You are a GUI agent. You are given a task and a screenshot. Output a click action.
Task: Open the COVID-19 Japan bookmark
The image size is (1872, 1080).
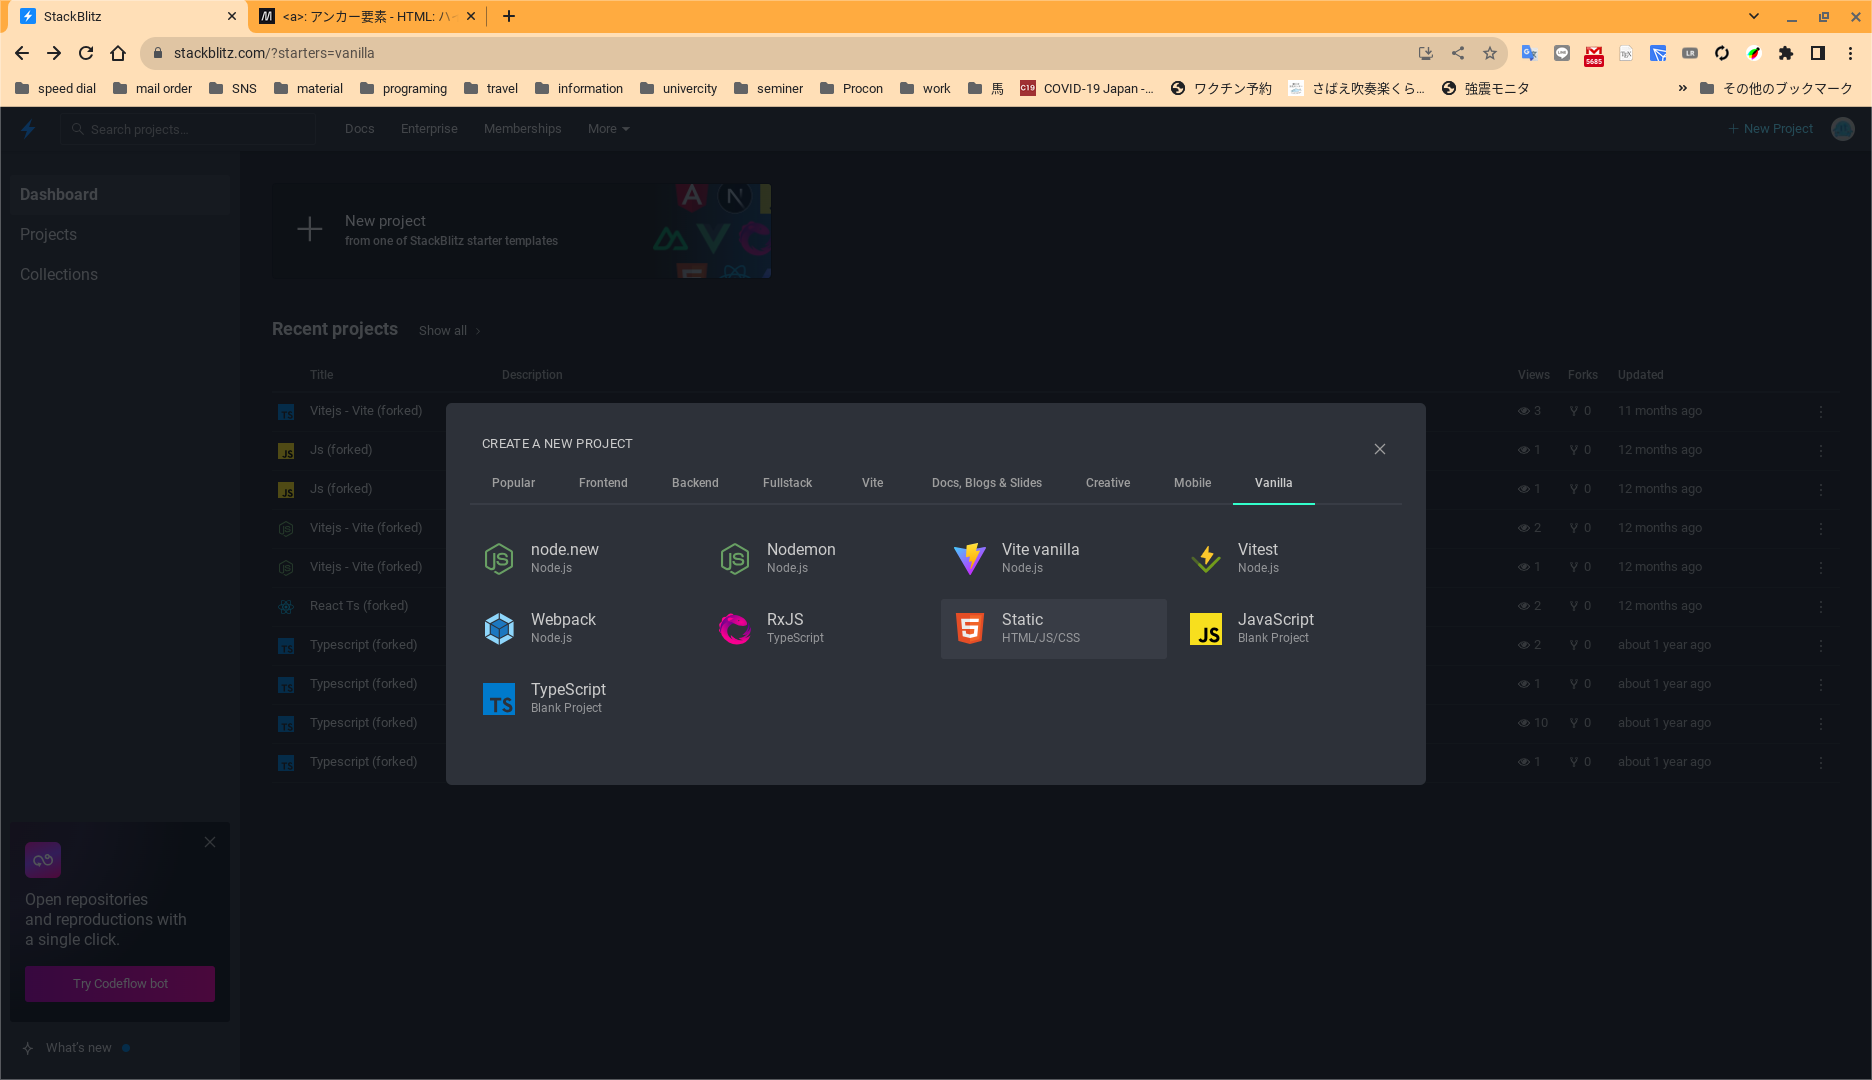click(1087, 88)
